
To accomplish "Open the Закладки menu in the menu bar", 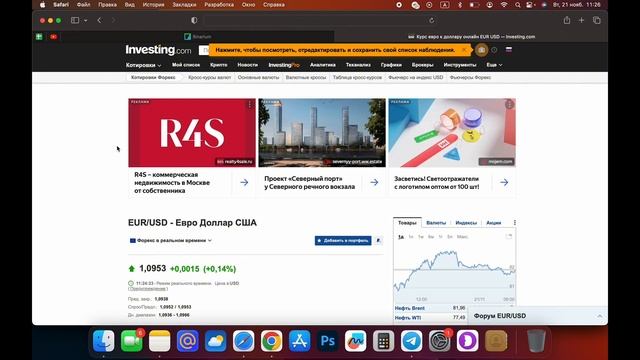I will (x=184, y=5).
